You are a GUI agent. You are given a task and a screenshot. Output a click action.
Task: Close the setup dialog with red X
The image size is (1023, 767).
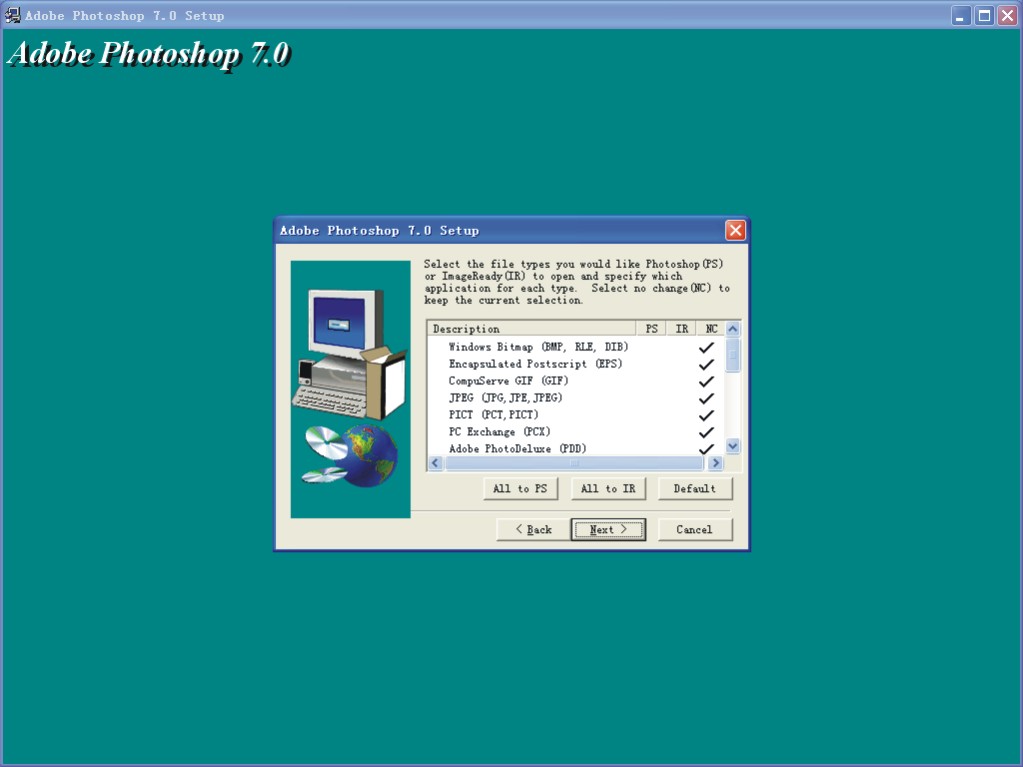coord(735,230)
